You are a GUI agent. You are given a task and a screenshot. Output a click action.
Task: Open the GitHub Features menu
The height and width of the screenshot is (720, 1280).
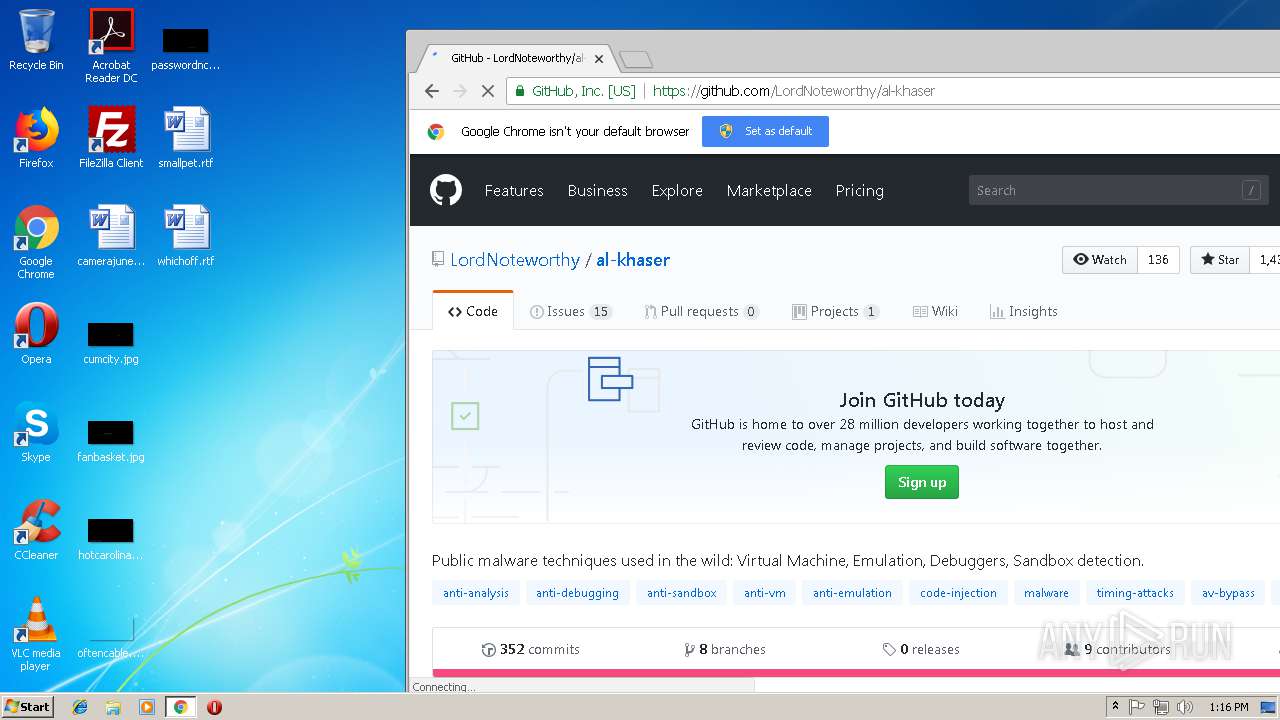(514, 190)
